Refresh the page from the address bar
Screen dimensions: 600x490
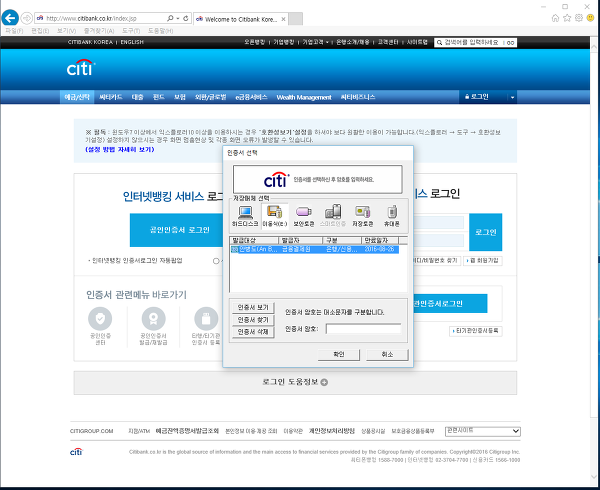(x=186, y=18)
